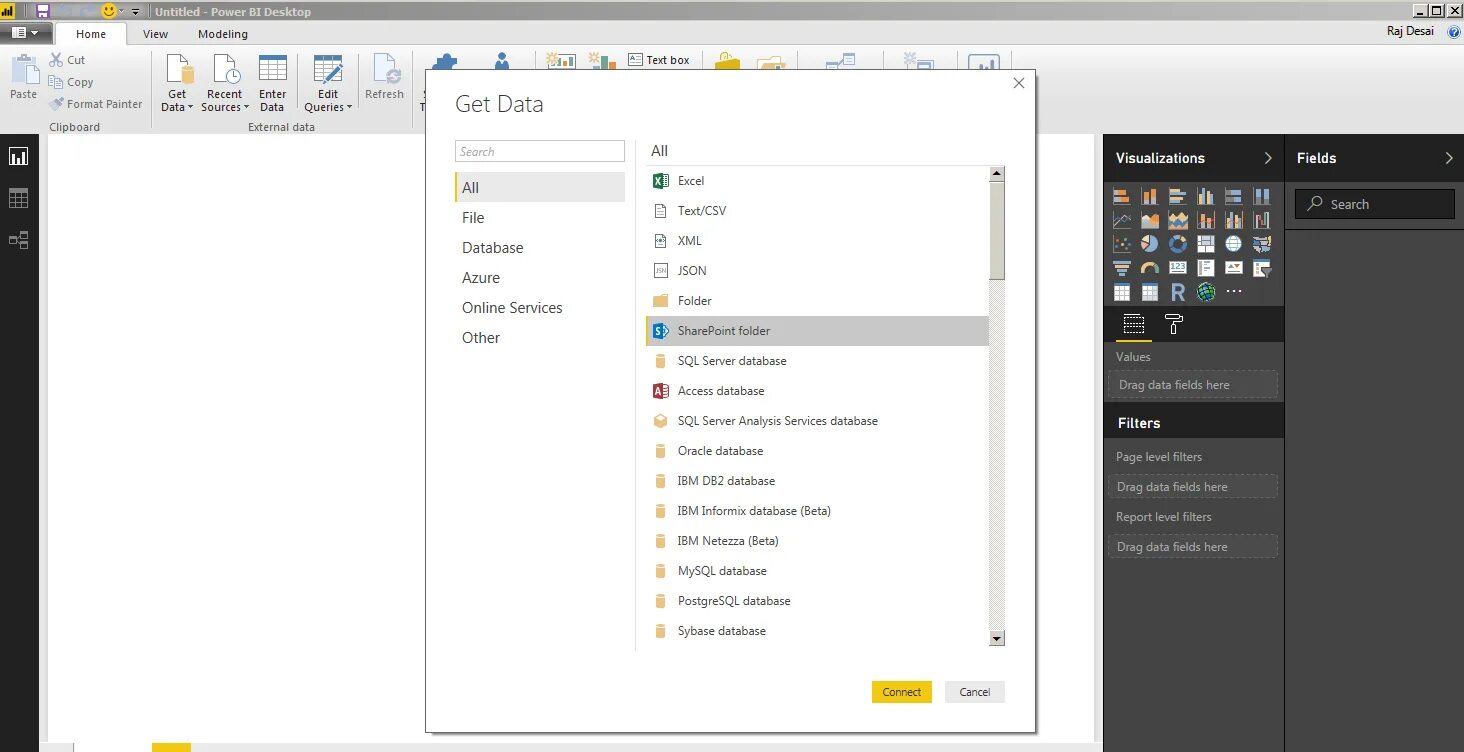
Task: Click the Save icon in the title bar
Action: click(42, 11)
